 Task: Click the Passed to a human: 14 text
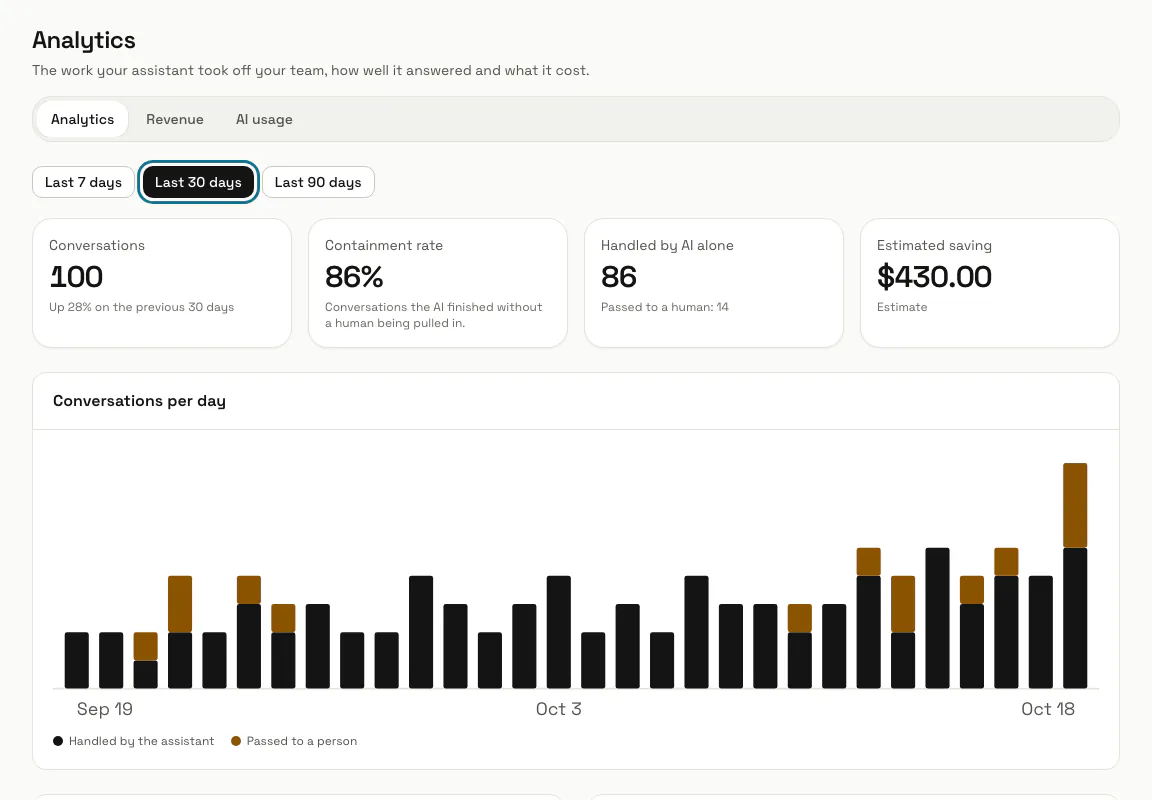(x=665, y=307)
